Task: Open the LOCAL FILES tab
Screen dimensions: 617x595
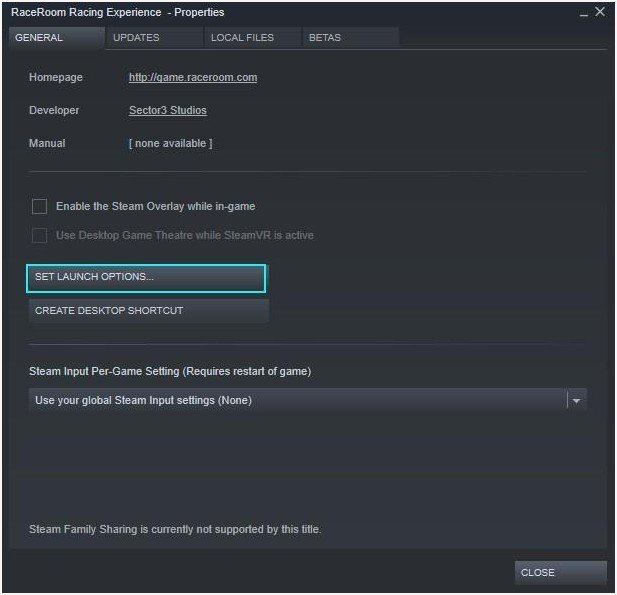Action: [241, 38]
